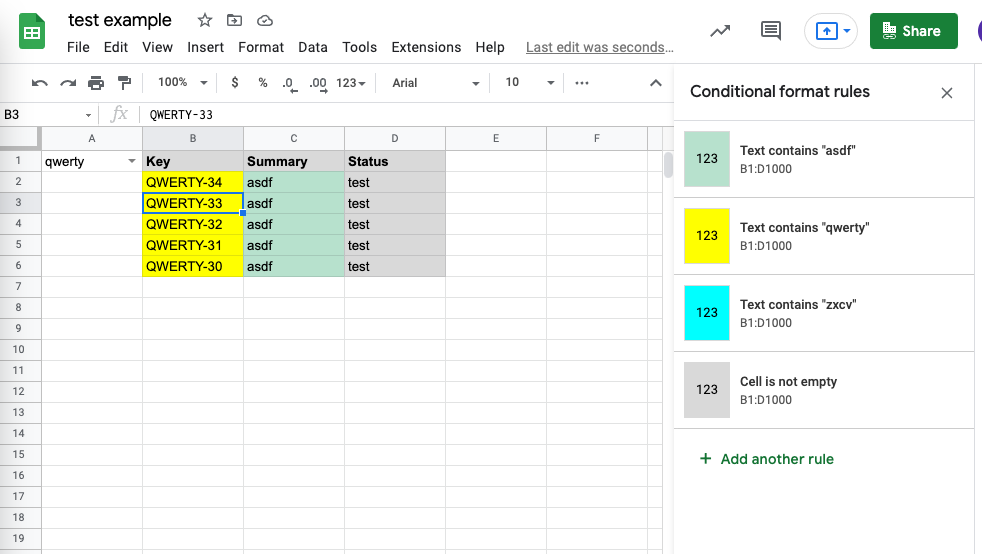Image resolution: width=982 pixels, height=554 pixels.
Task: Increase decimal places
Action: [318, 83]
